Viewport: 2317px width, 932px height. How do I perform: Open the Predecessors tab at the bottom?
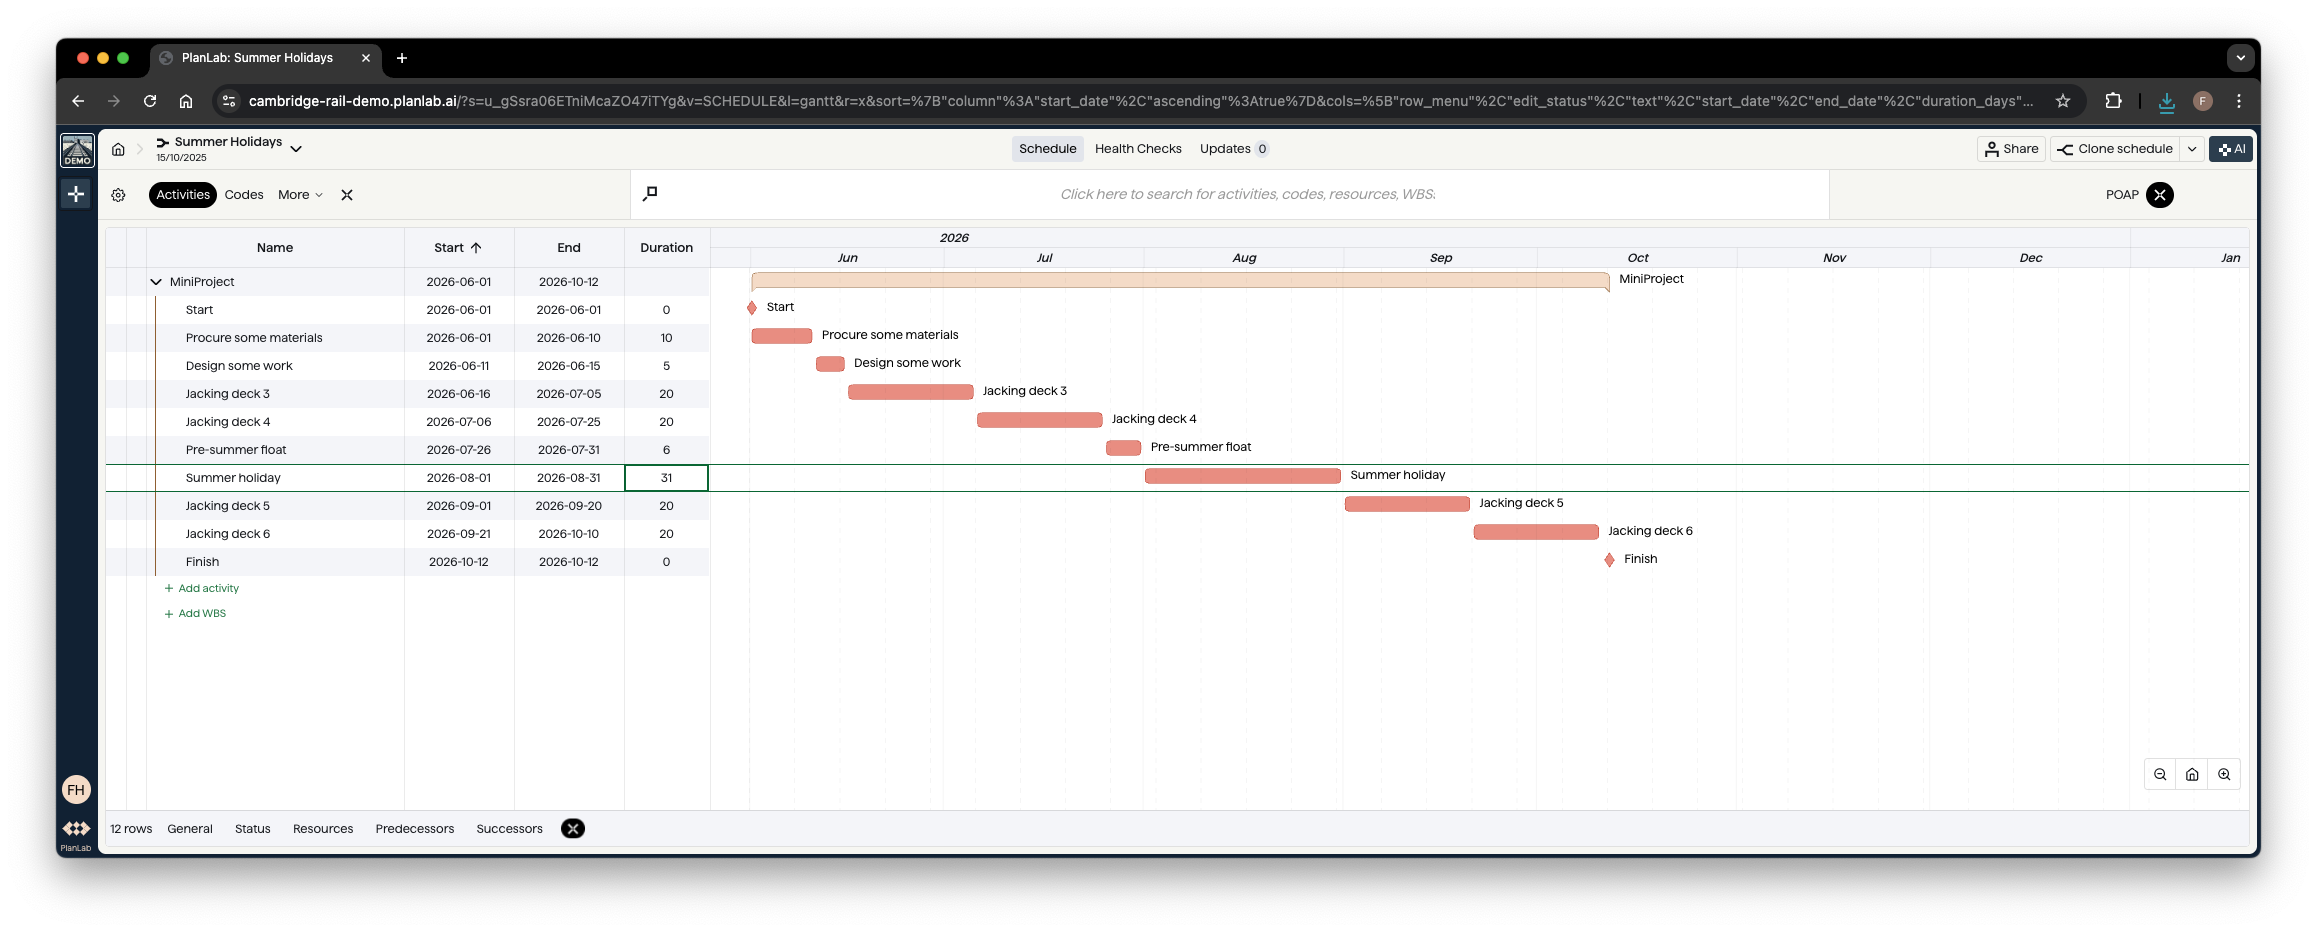coord(415,828)
